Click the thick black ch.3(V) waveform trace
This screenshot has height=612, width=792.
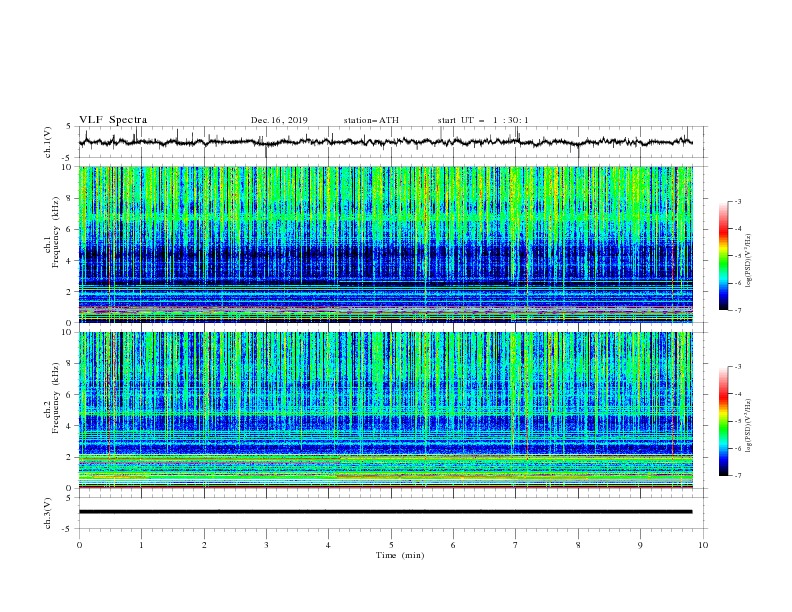385,512
